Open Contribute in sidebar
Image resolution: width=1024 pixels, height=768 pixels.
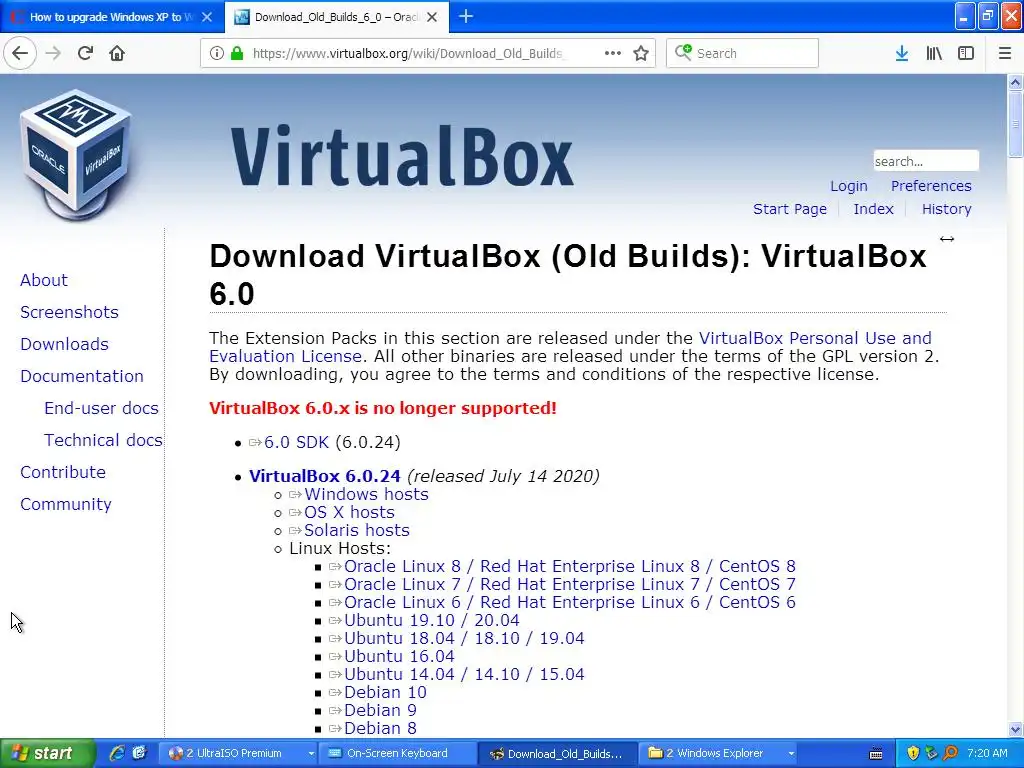[x=63, y=472]
